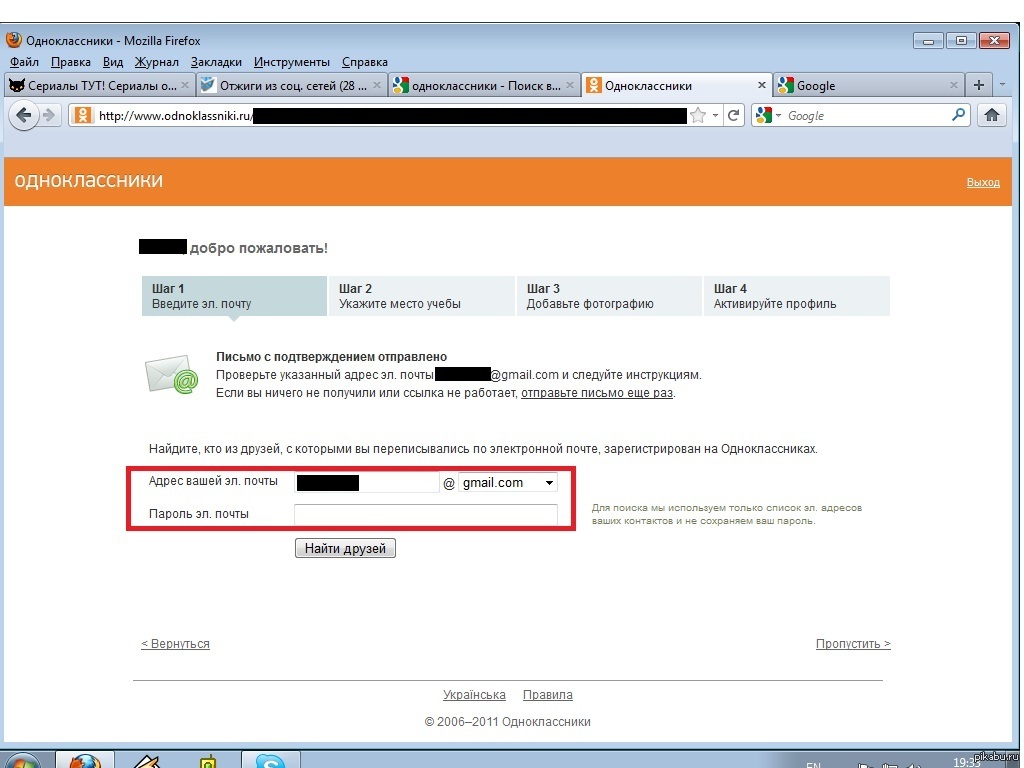1024x768 pixels.
Task: Open the gmail.com domain dropdown
Action: tap(507, 483)
